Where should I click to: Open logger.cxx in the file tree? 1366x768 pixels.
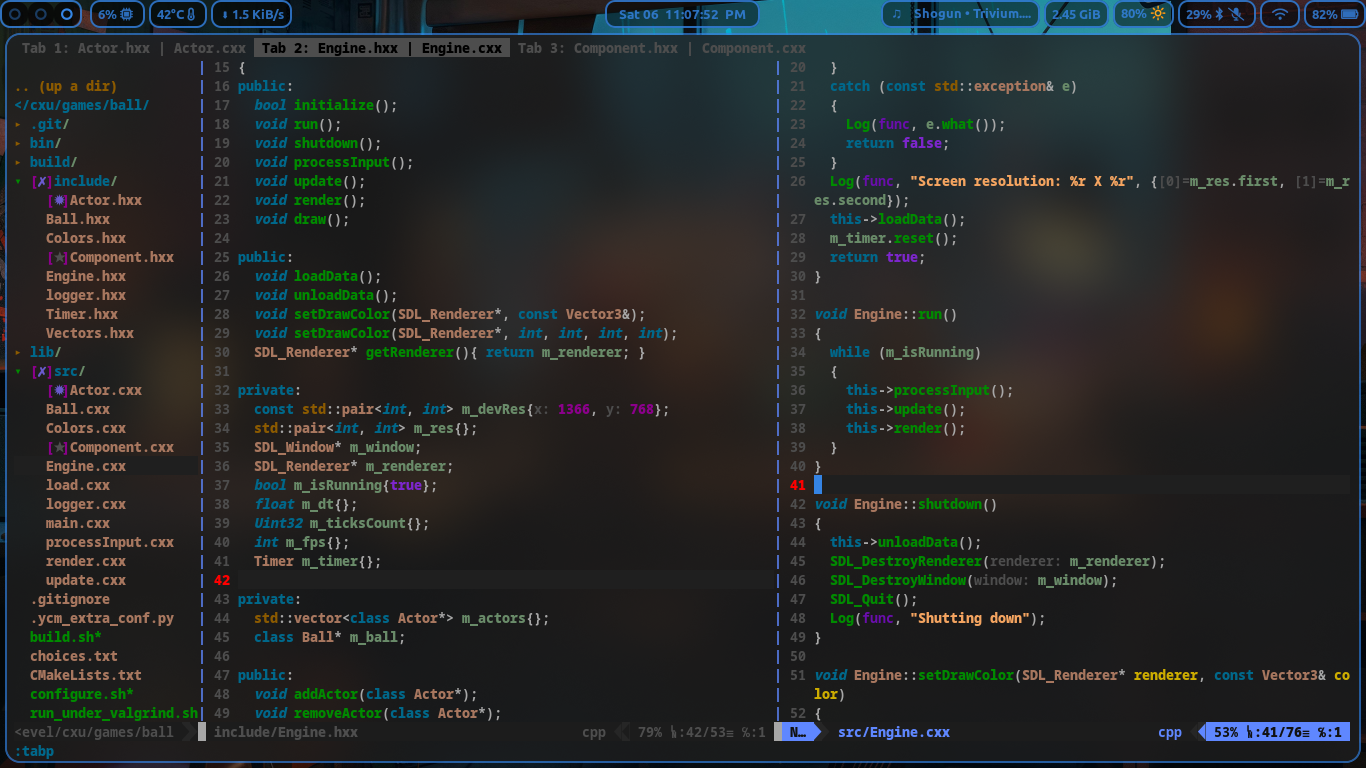[x=86, y=504]
